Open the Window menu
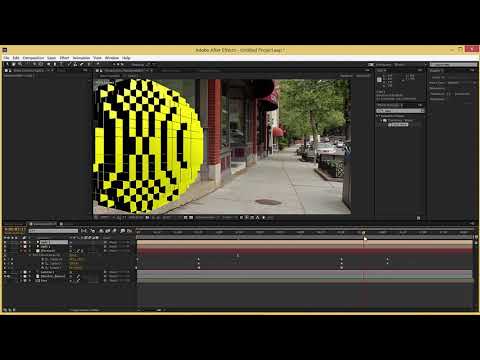Screen dimensions: 480x360 click(x=112, y=58)
